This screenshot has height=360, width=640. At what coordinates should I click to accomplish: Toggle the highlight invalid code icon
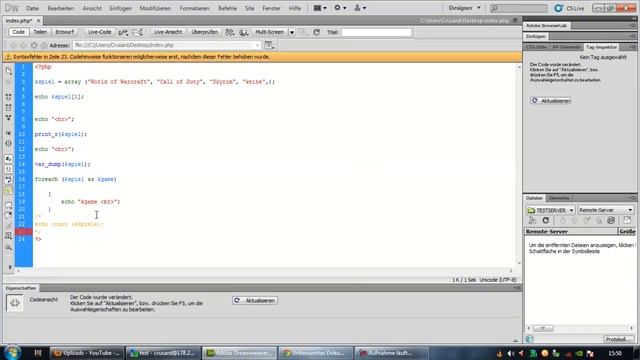pos(9,169)
